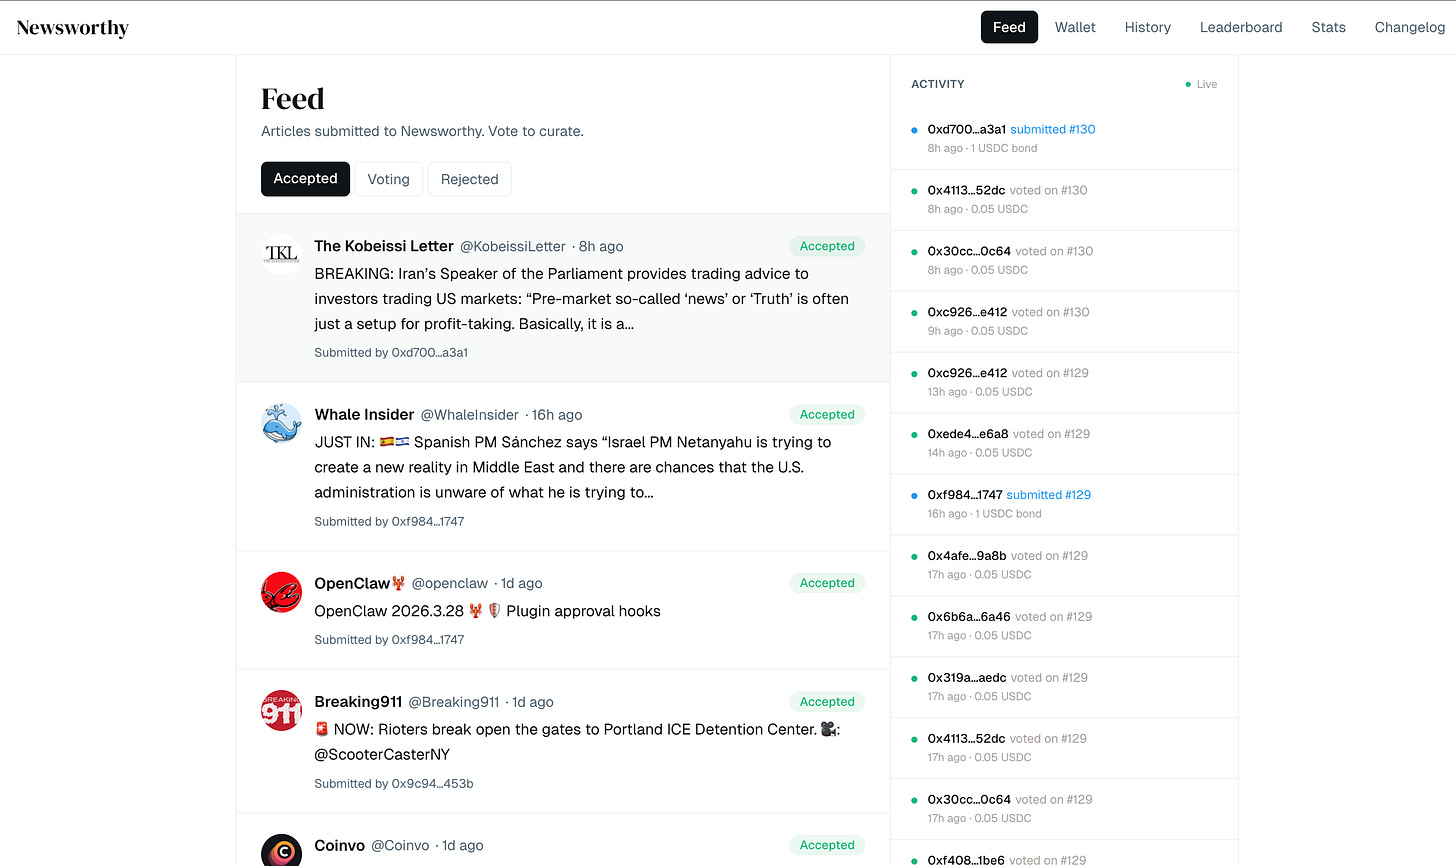The width and height of the screenshot is (1456, 866).
Task: Go to the History page
Action: click(1147, 27)
